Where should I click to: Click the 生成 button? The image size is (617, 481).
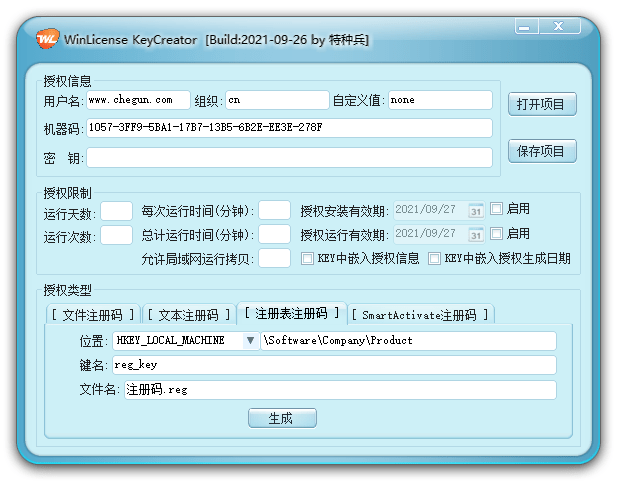[x=282, y=418]
